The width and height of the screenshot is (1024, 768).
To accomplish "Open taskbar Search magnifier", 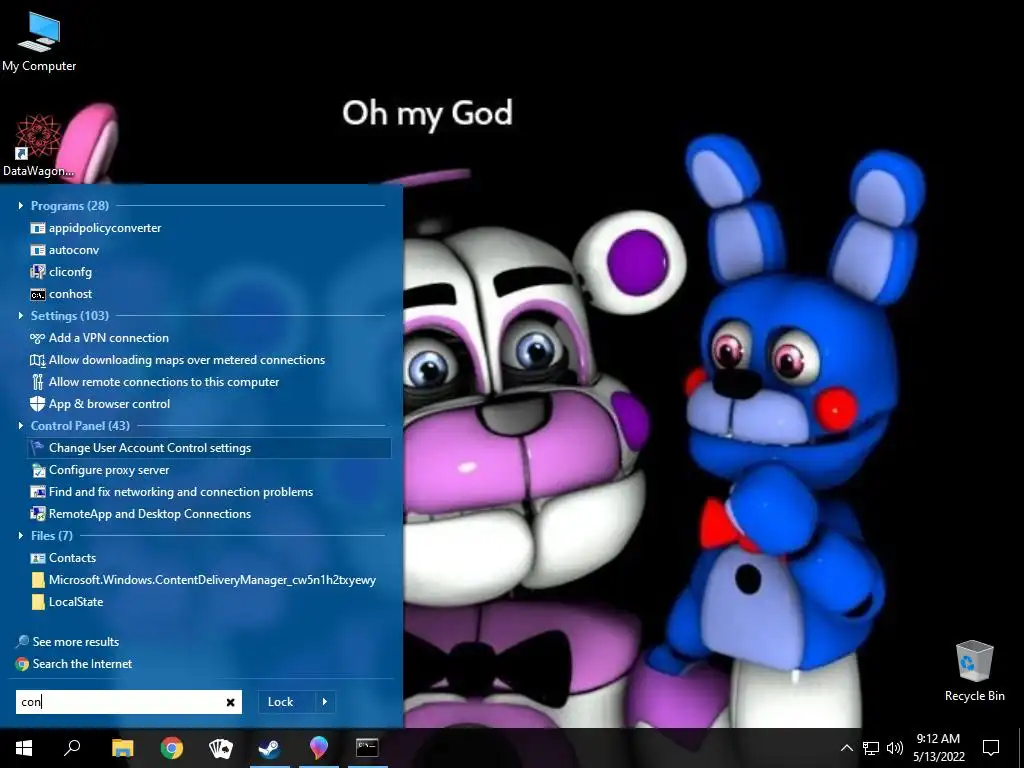I will [72, 748].
